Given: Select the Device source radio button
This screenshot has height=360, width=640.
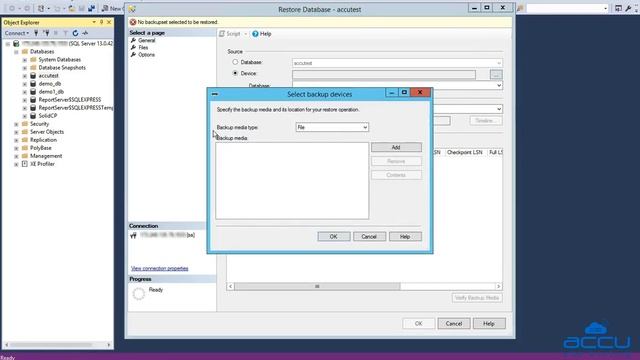Looking at the screenshot, I should (x=235, y=73).
